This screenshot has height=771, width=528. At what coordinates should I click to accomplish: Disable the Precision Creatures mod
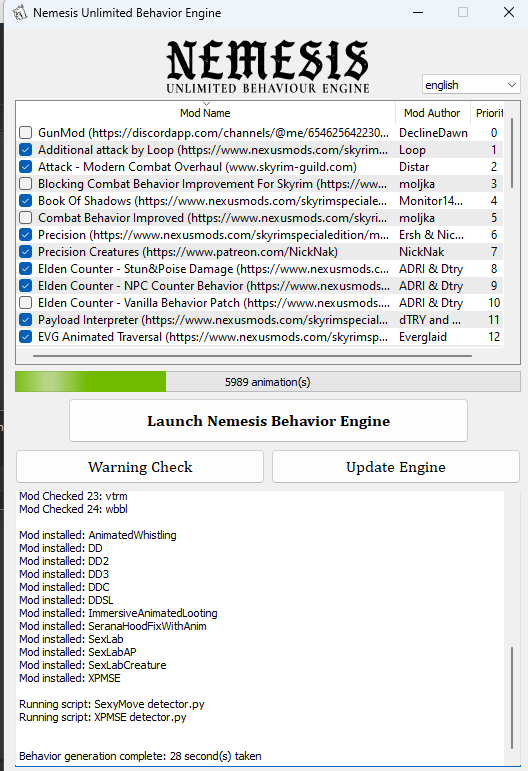coord(26,252)
